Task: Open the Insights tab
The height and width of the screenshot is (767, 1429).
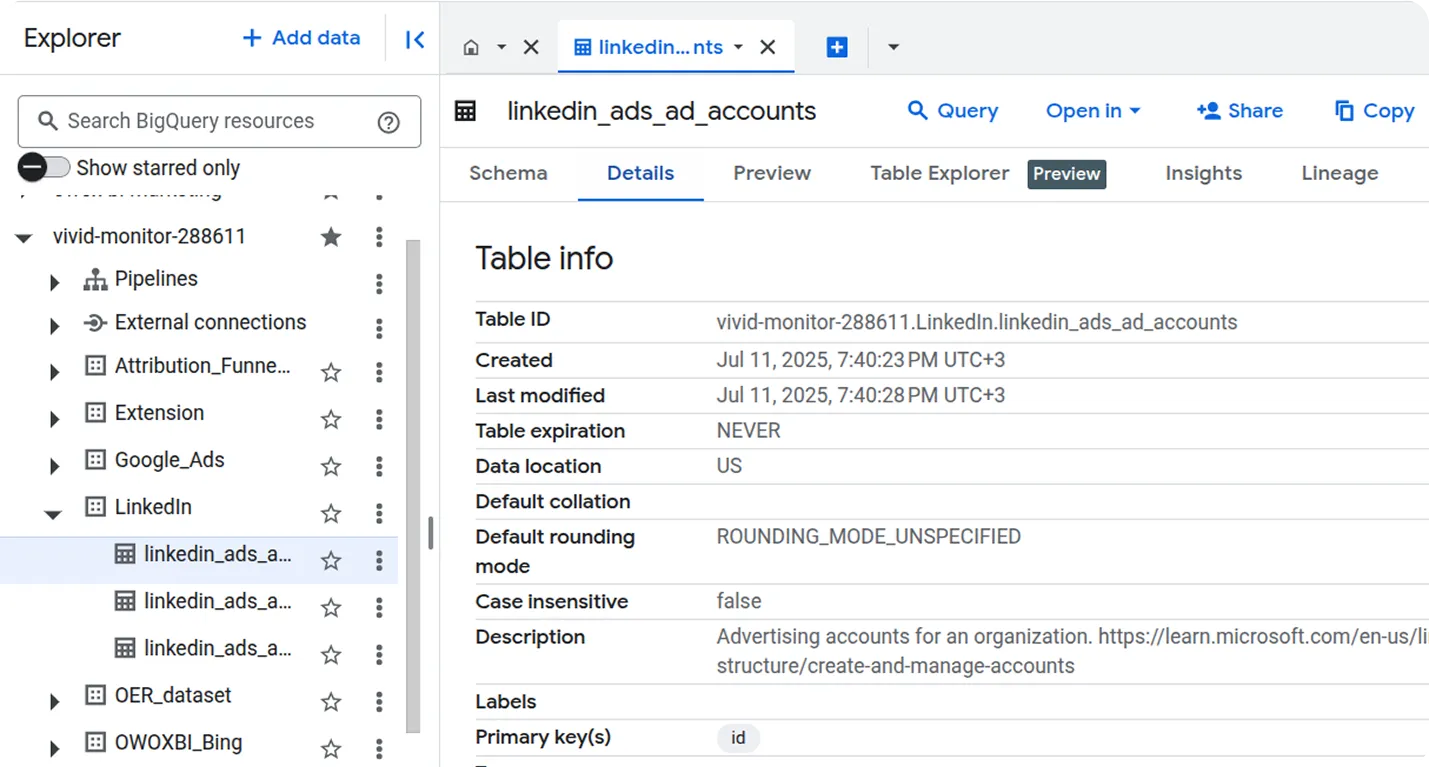Action: [1203, 173]
